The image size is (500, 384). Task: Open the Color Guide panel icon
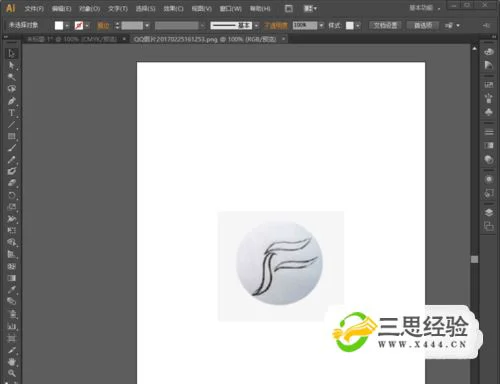point(489,65)
